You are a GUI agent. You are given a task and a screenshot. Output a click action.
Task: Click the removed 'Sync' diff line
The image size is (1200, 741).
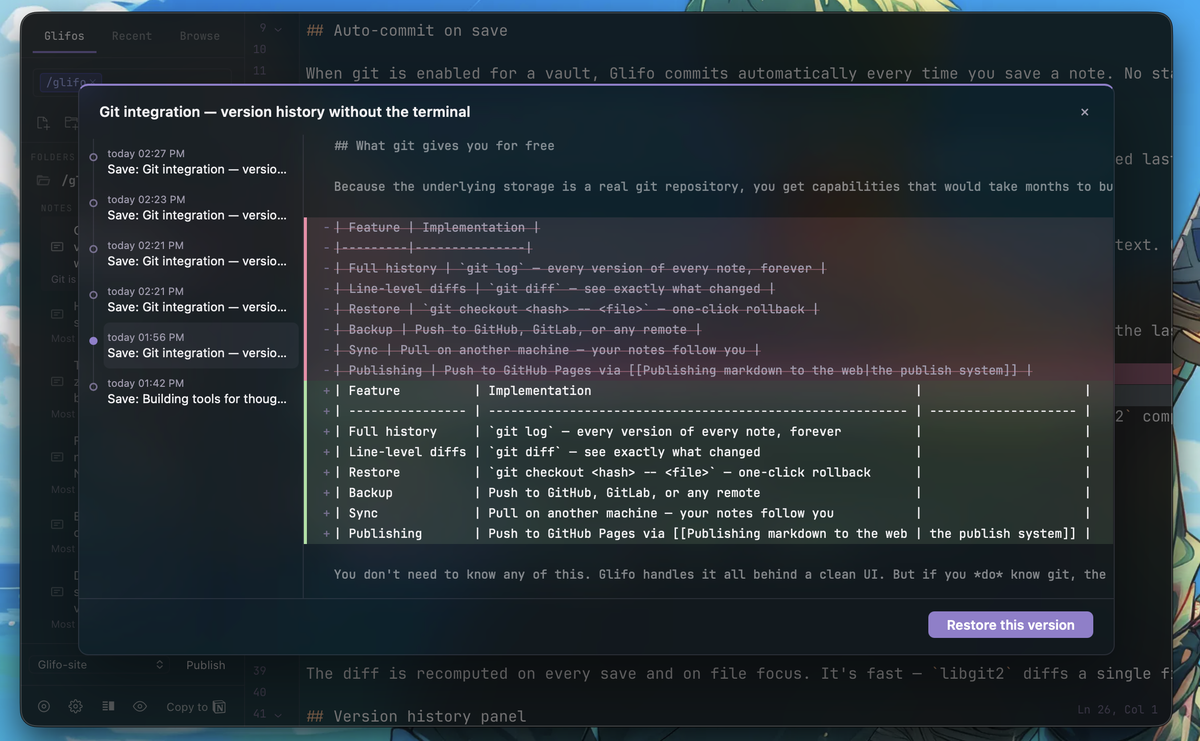(x=708, y=350)
